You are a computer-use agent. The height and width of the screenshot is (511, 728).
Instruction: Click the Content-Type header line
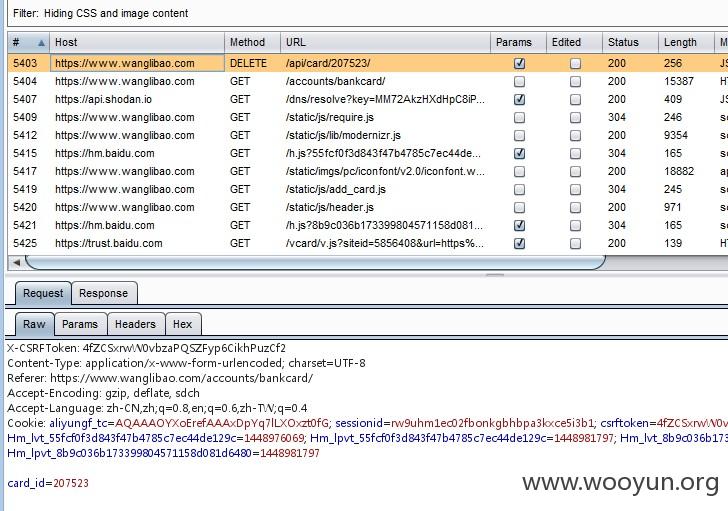coord(186,363)
